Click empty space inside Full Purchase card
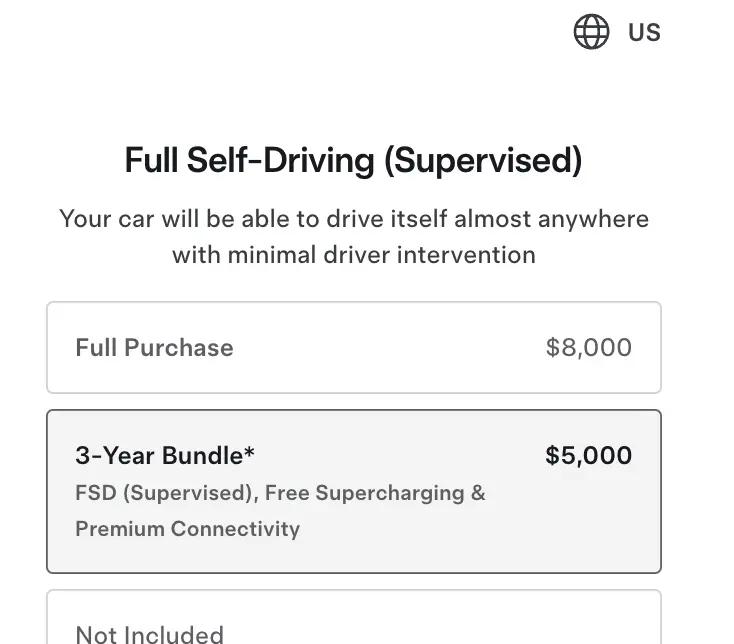 tap(389, 347)
